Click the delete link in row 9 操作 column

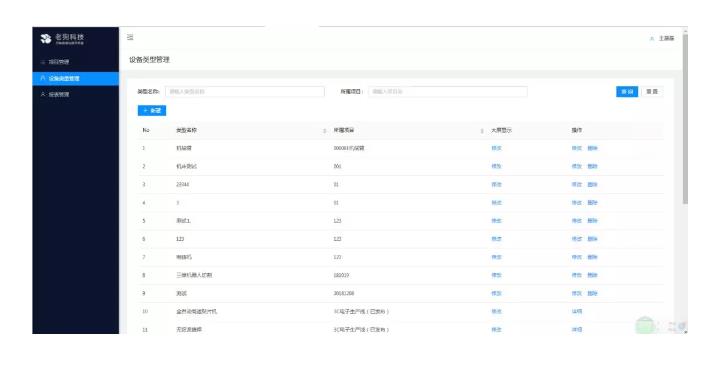point(593,293)
